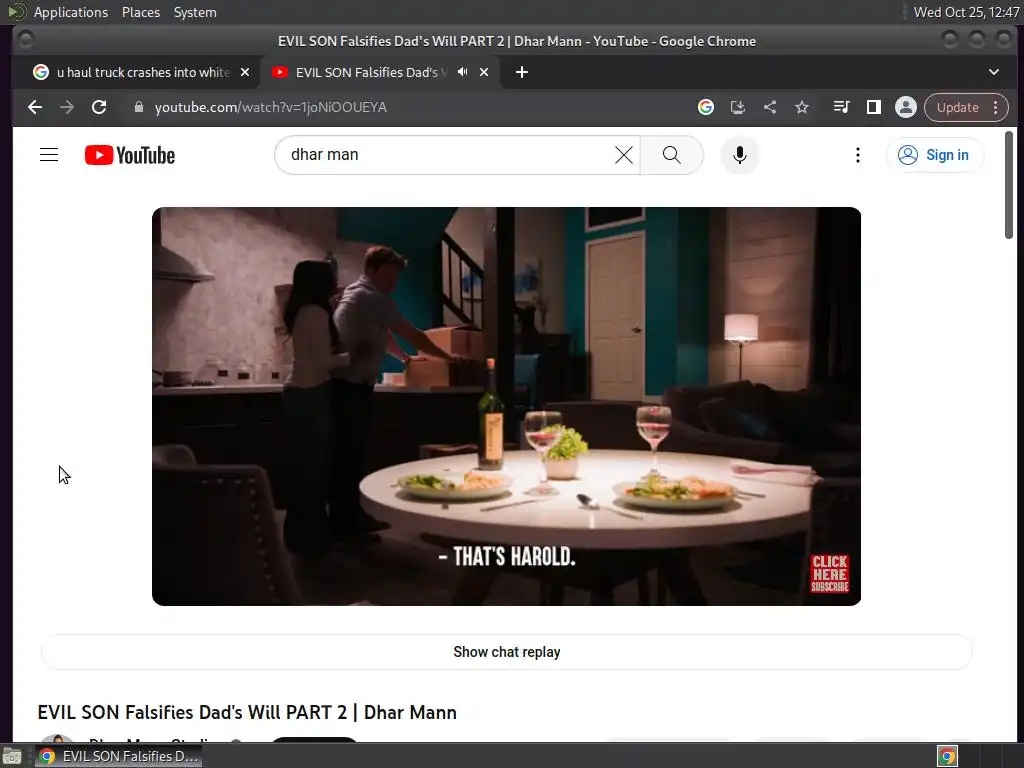
Task: Open a new tab with plus button
Action: (522, 72)
